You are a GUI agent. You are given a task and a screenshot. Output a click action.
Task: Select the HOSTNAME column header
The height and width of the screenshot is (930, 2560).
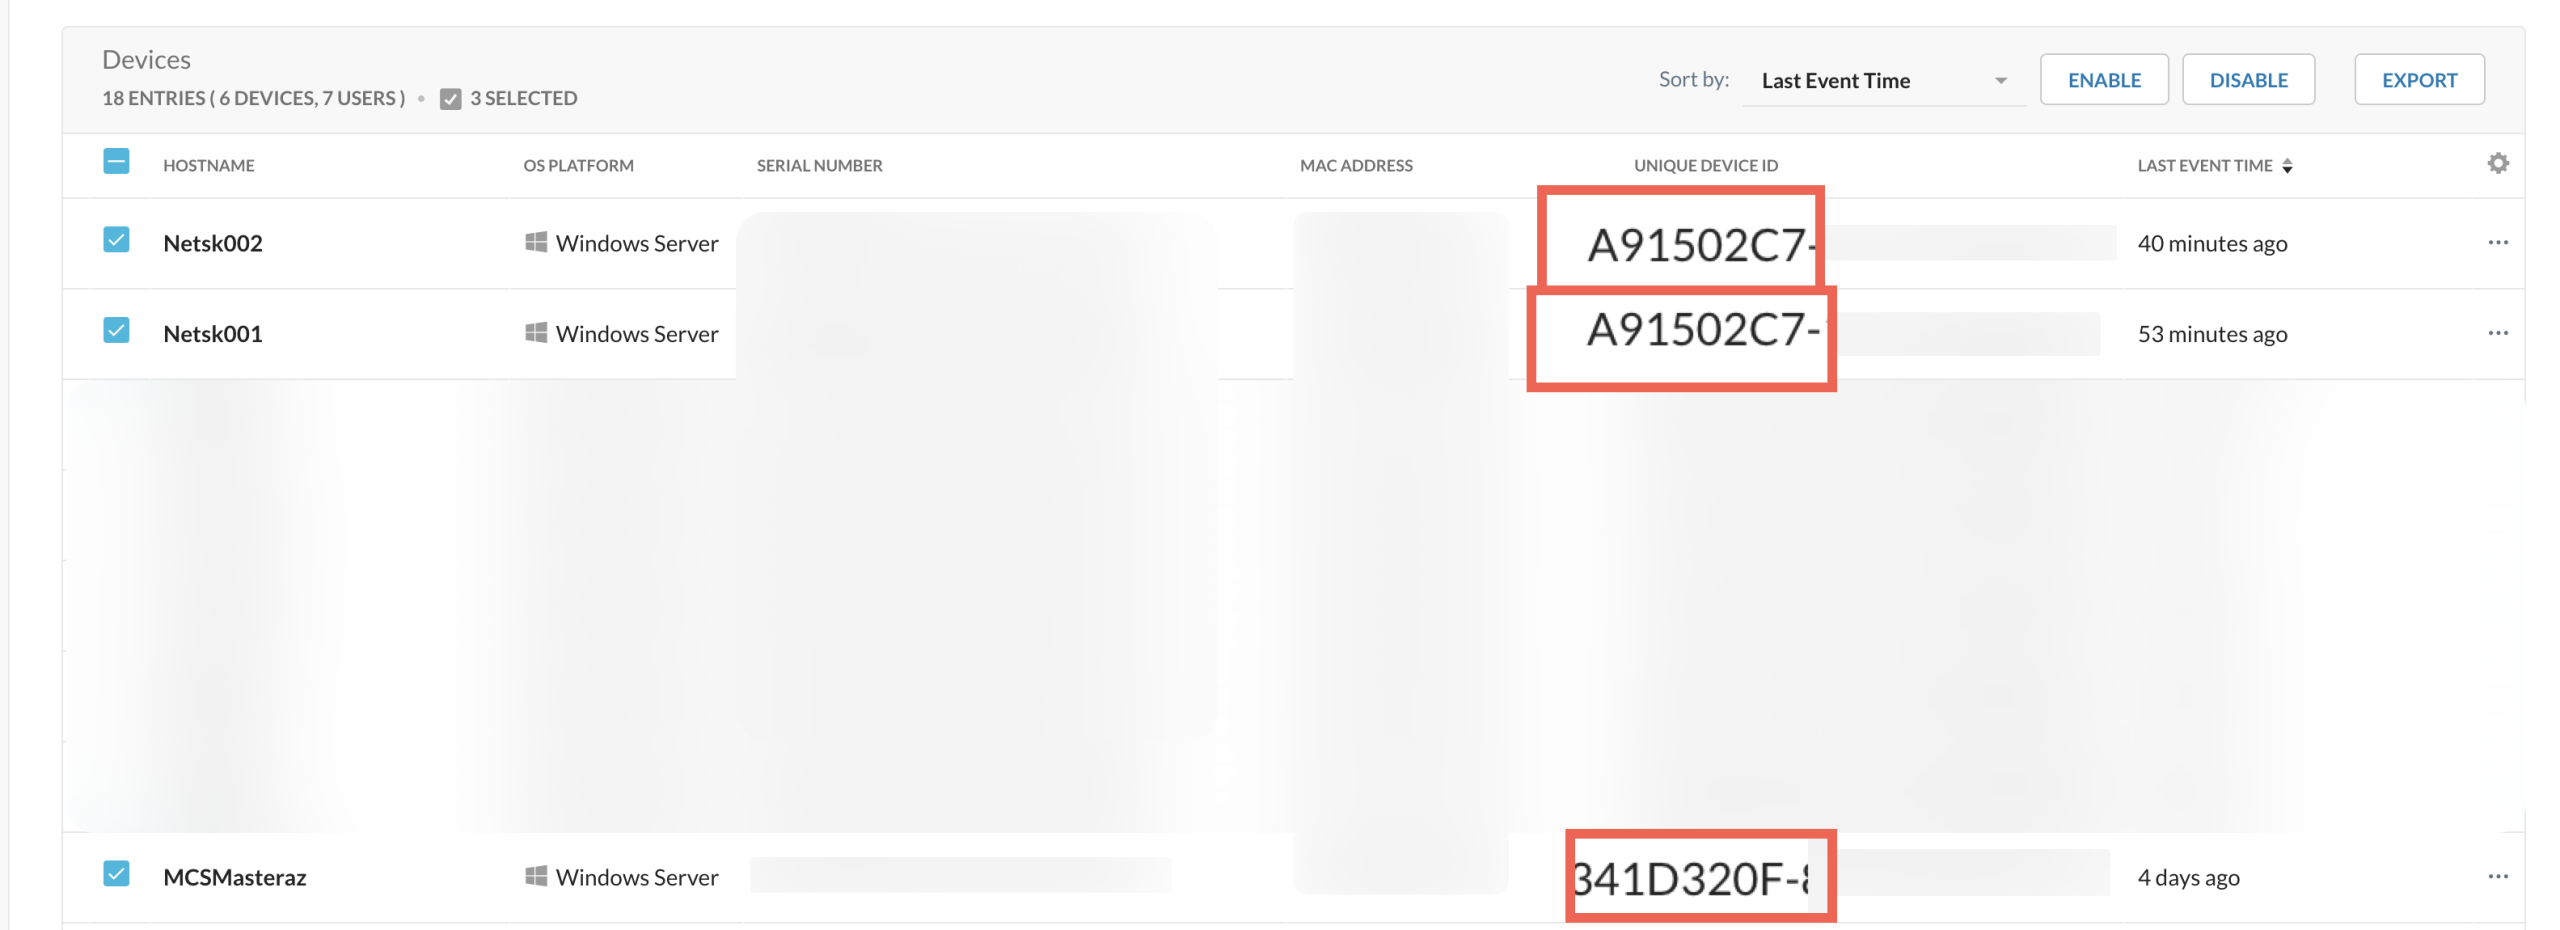click(208, 165)
